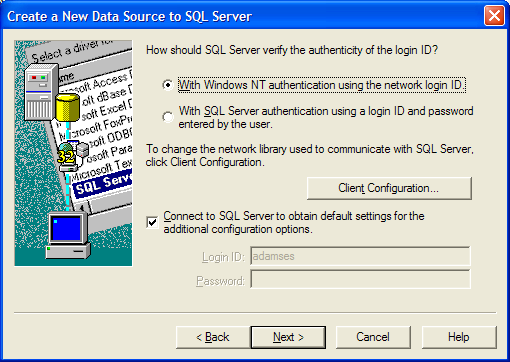Screen dimensions: 510x362
Task: Select Windows NT authentication radio button
Action: (168, 85)
